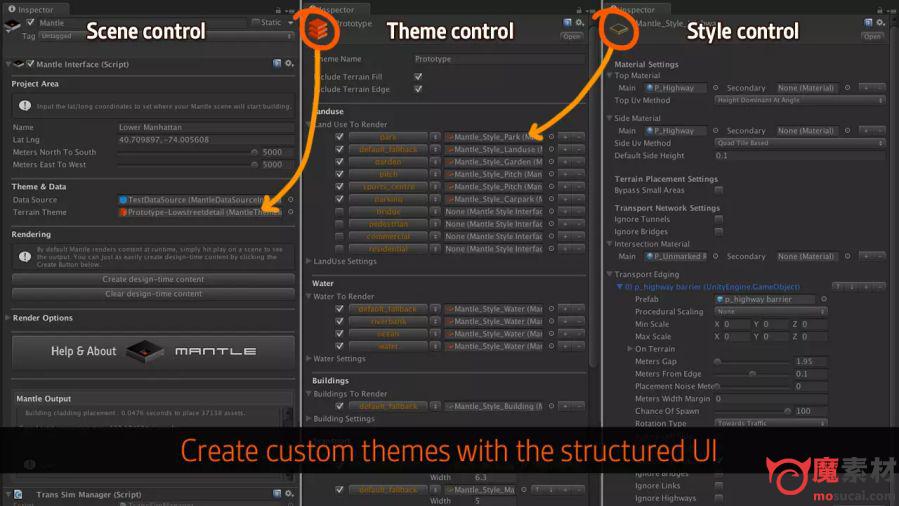The image size is (899, 506).
Task: Pick object for highway barrier Prefab
Action: 824,299
